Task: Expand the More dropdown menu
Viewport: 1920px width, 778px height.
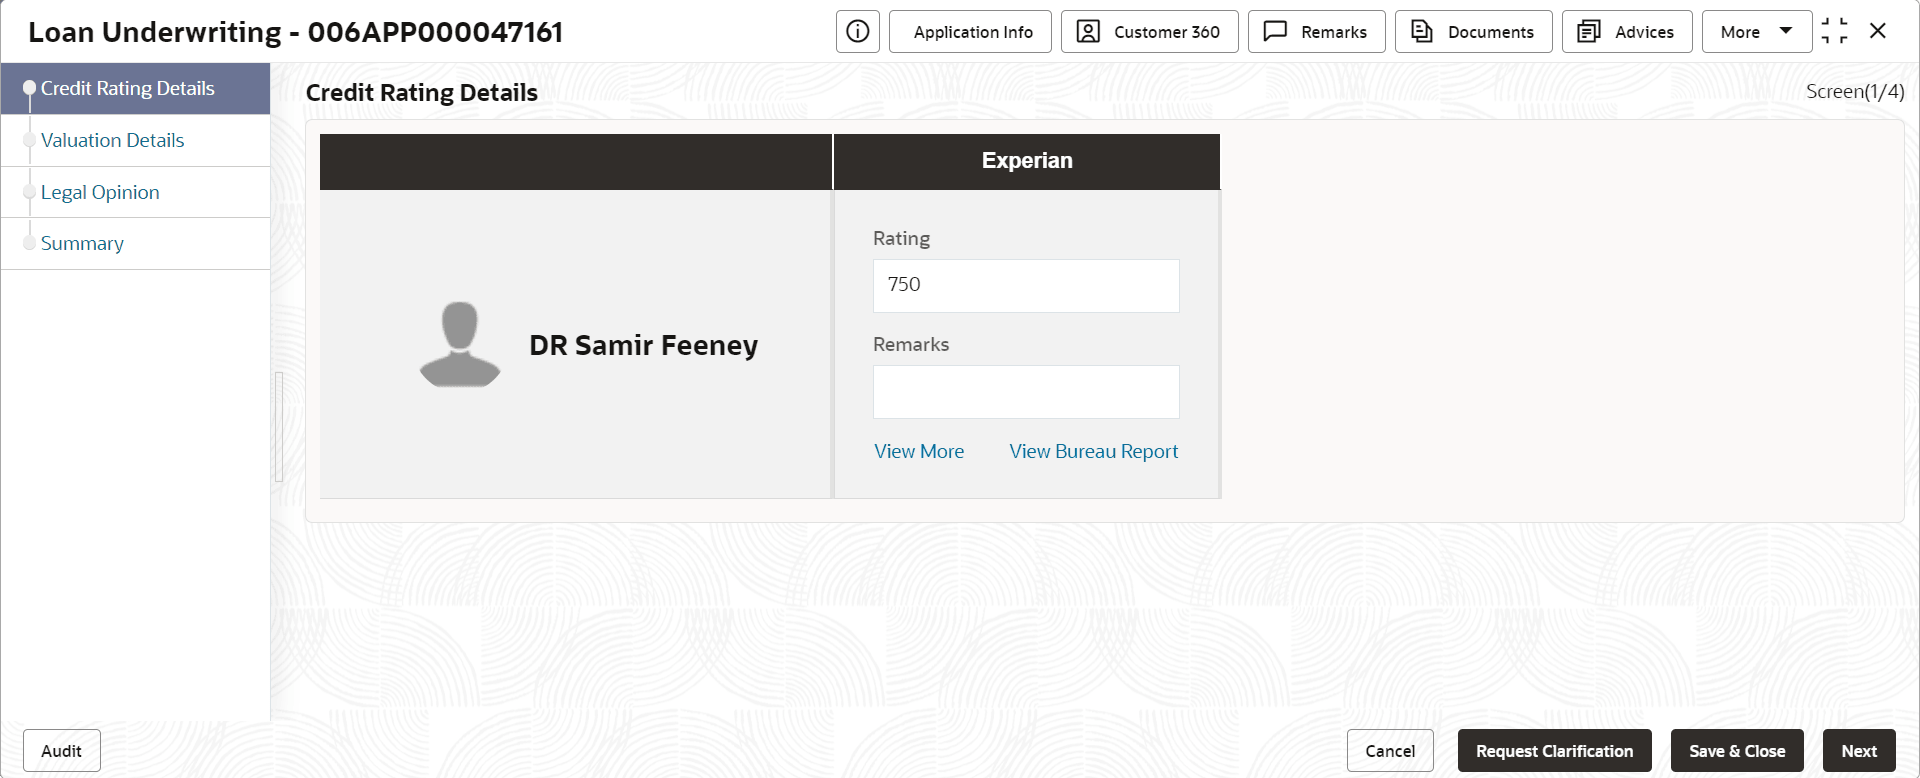Action: [x=1756, y=32]
